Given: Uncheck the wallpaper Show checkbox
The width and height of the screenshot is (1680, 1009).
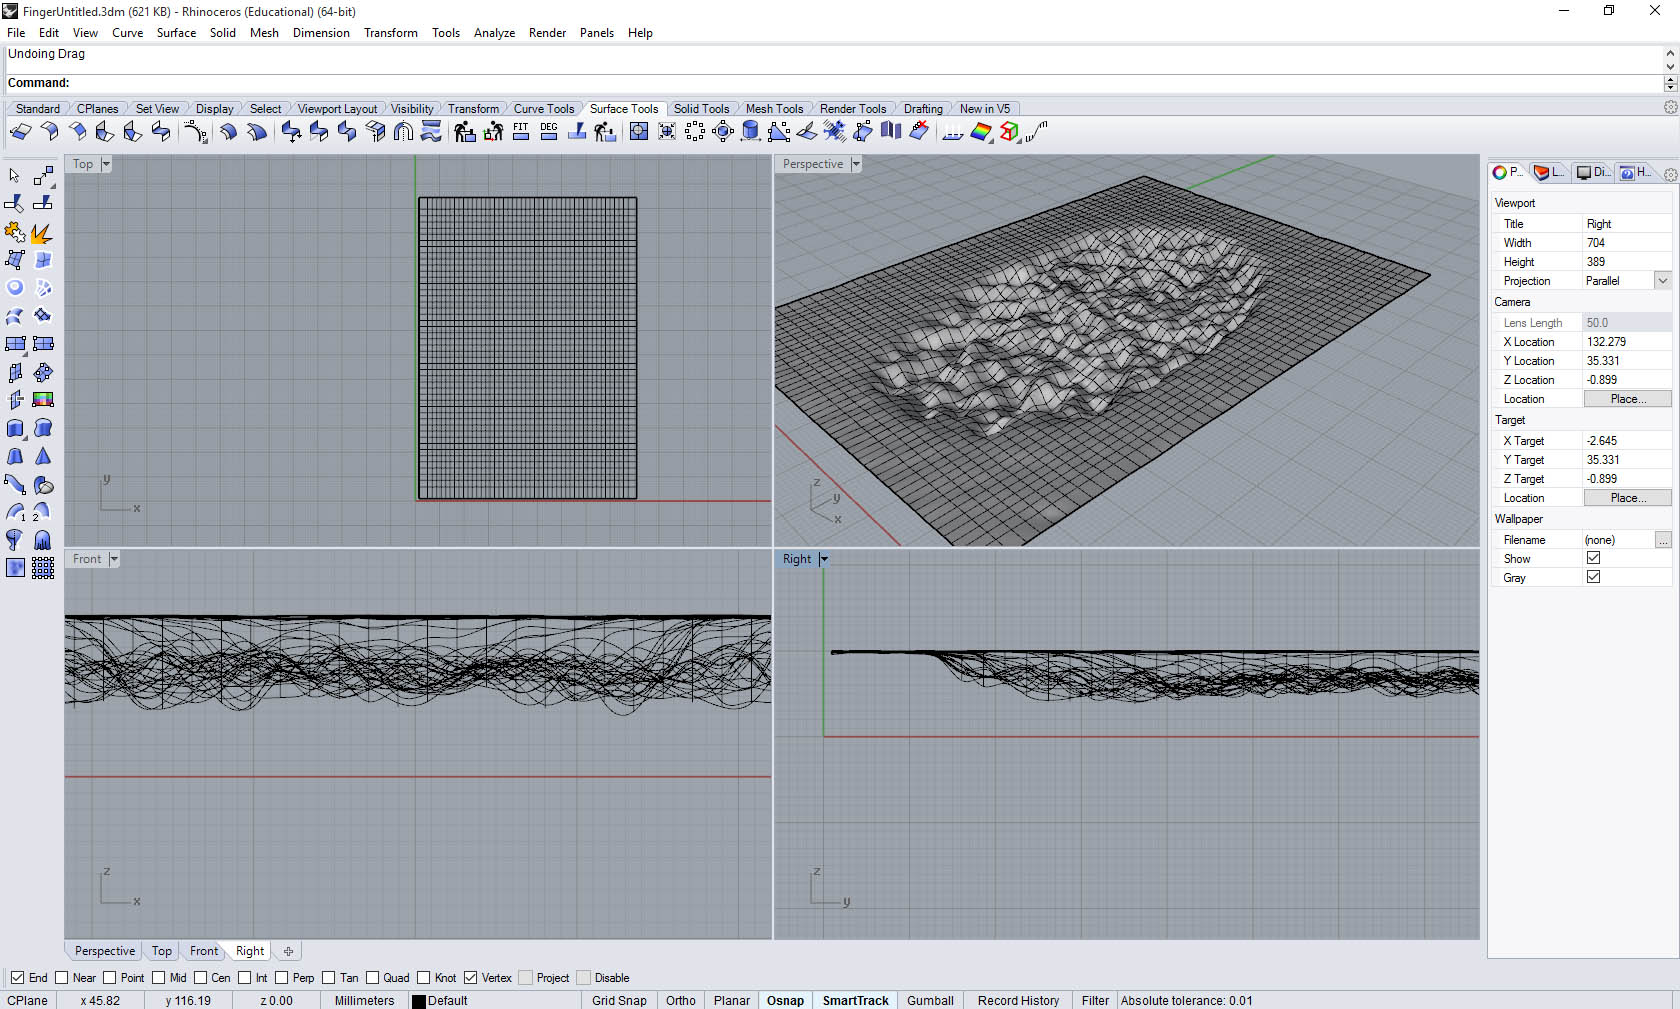Looking at the screenshot, I should tap(1593, 558).
